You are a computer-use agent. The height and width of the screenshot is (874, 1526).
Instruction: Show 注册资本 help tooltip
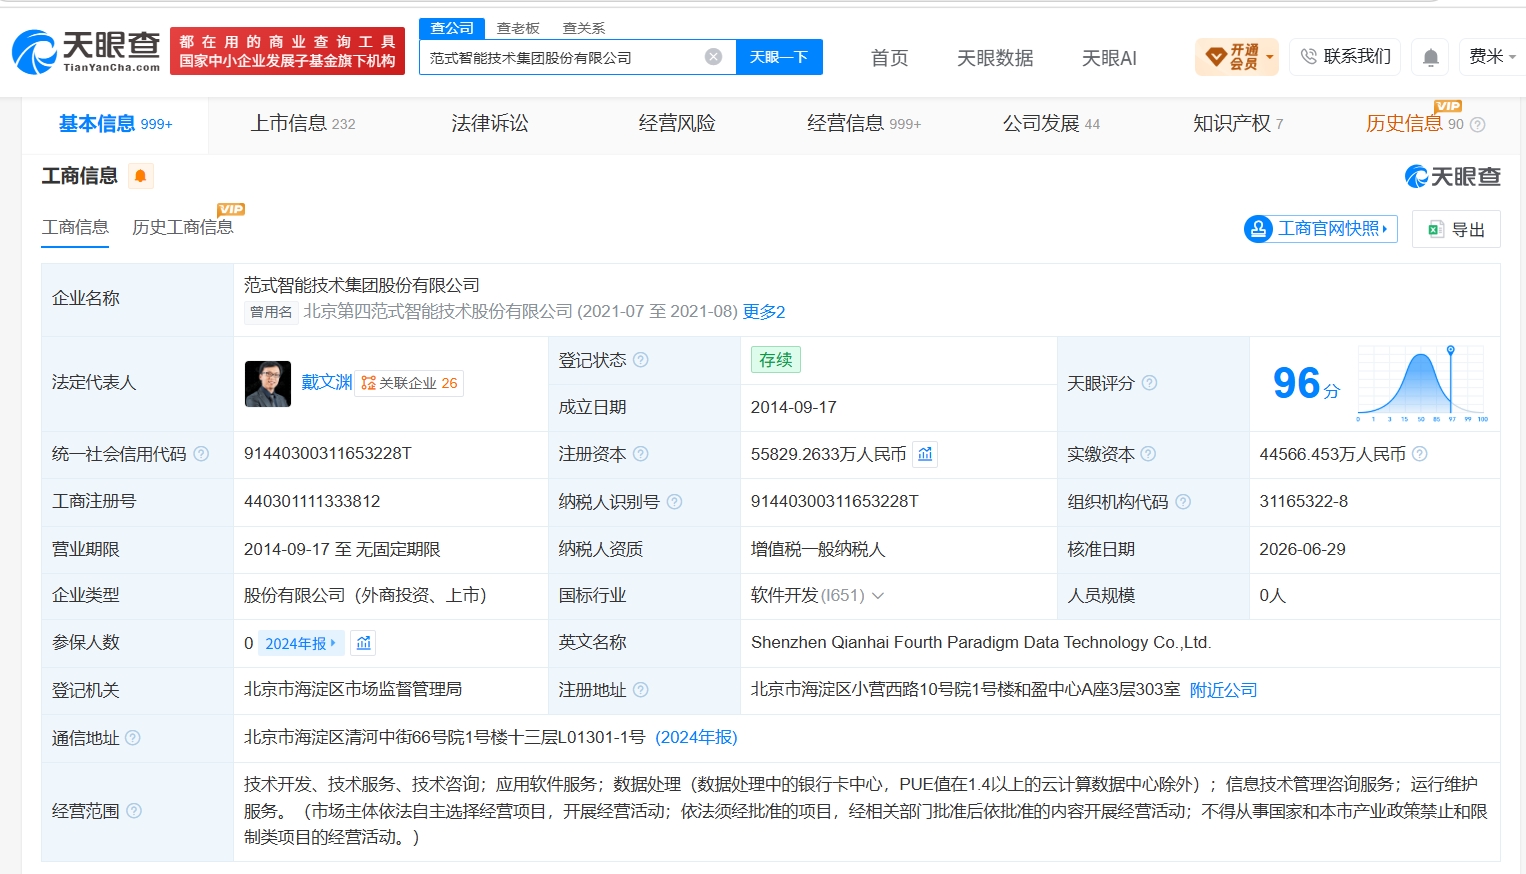[641, 454]
